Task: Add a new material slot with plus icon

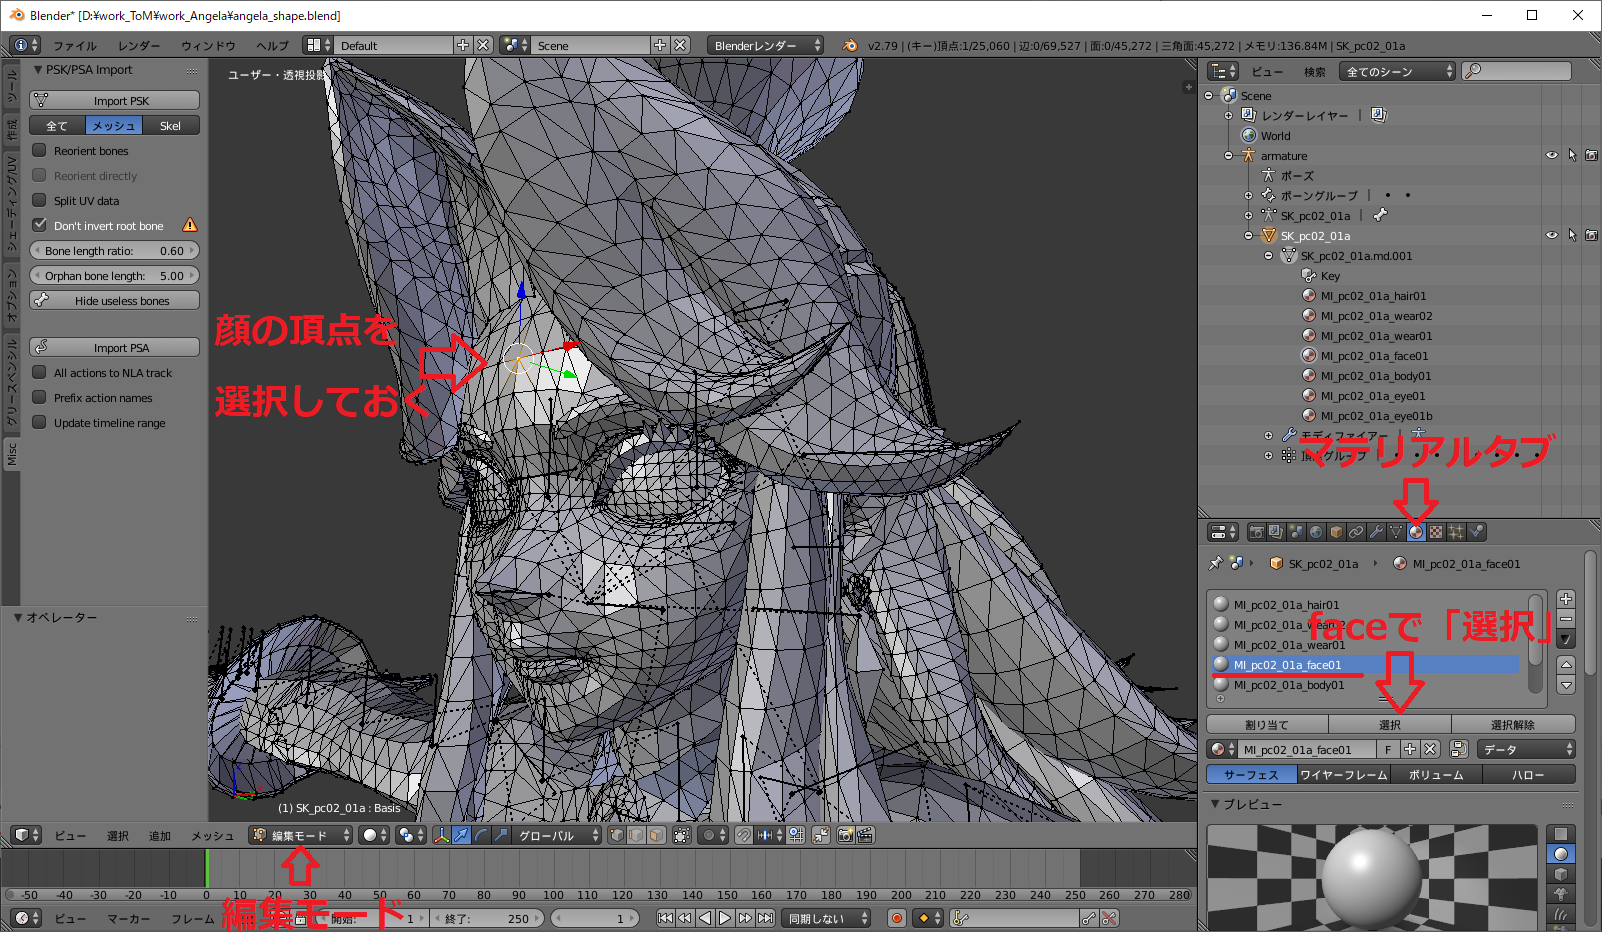Action: tap(1566, 599)
